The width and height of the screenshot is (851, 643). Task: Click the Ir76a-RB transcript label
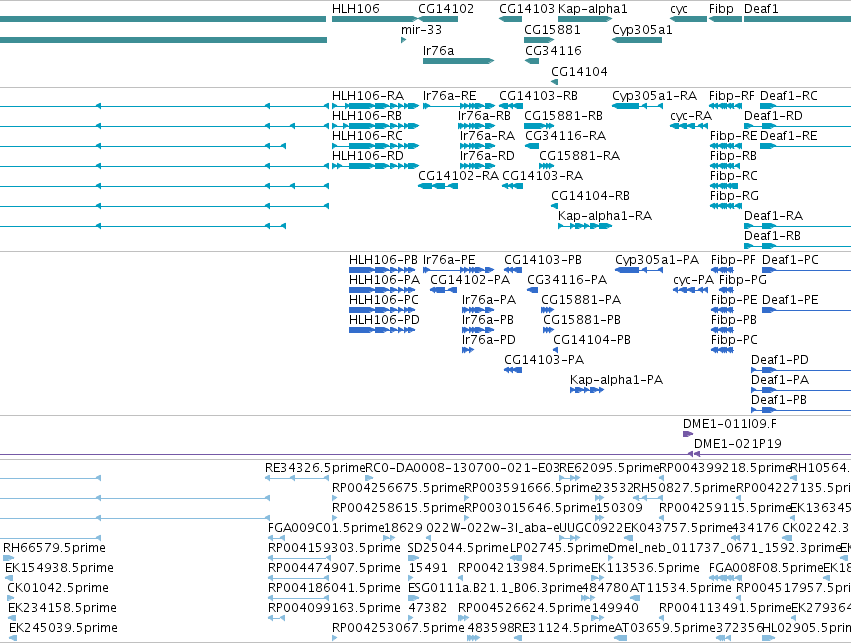(484, 116)
